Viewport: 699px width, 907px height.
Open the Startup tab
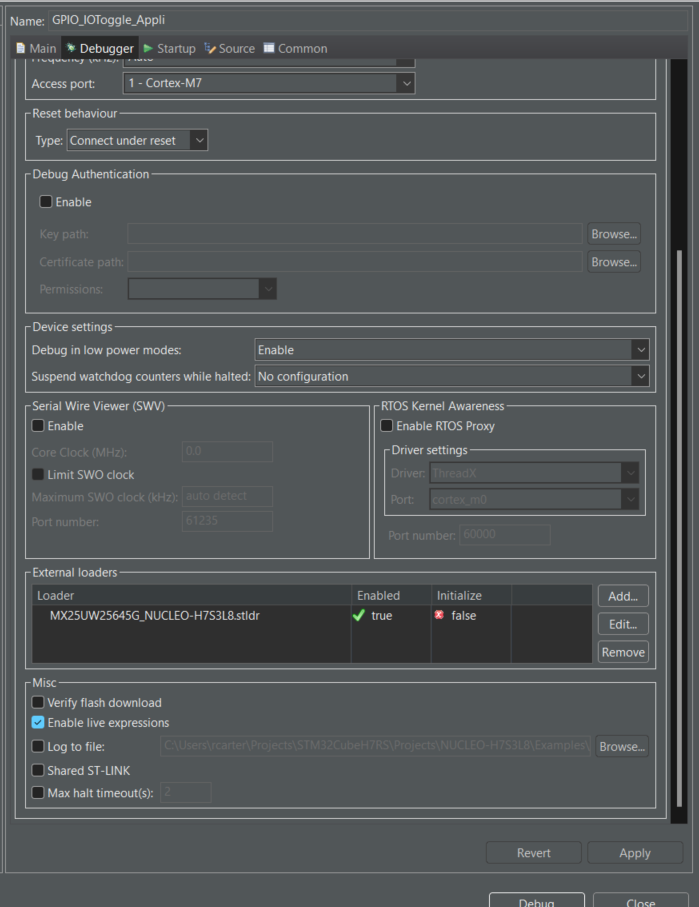[x=169, y=49]
